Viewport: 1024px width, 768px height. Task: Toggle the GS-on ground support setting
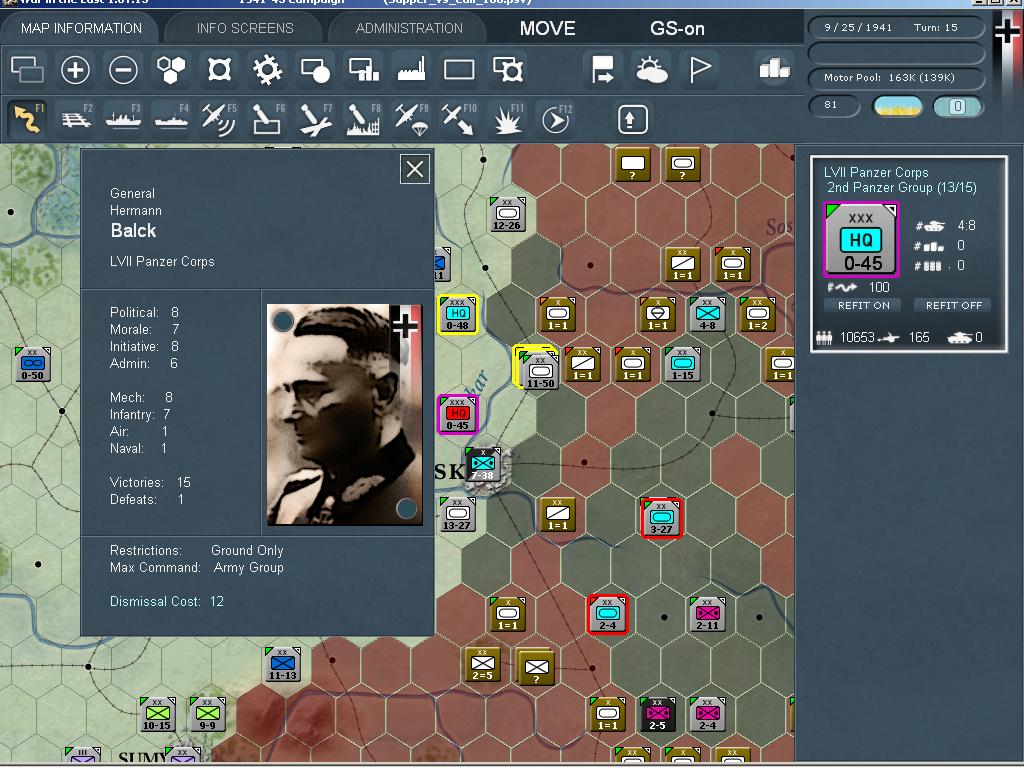[677, 28]
